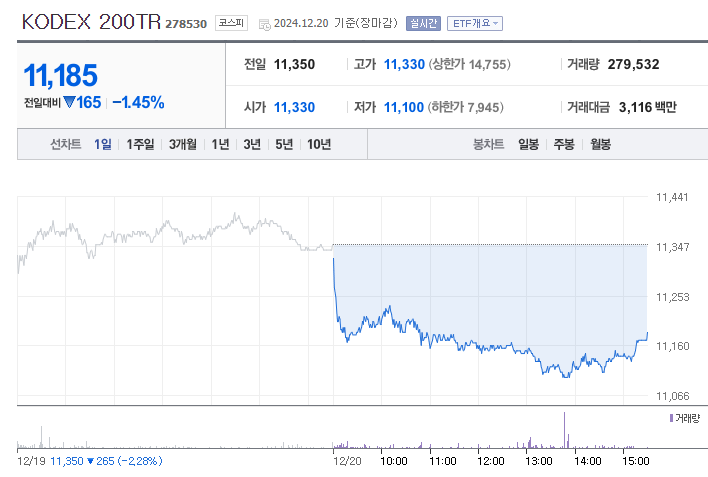Click the 코스피 market label
The image size is (708, 477).
231,23
